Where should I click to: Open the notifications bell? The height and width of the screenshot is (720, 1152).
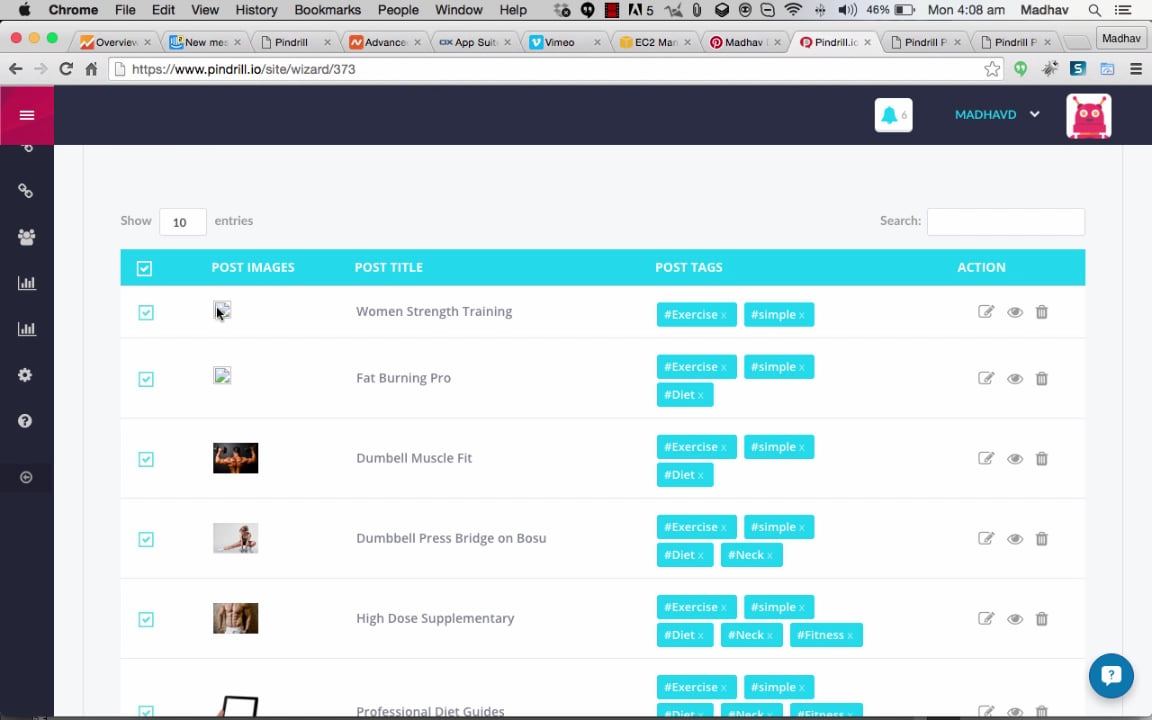tap(893, 115)
